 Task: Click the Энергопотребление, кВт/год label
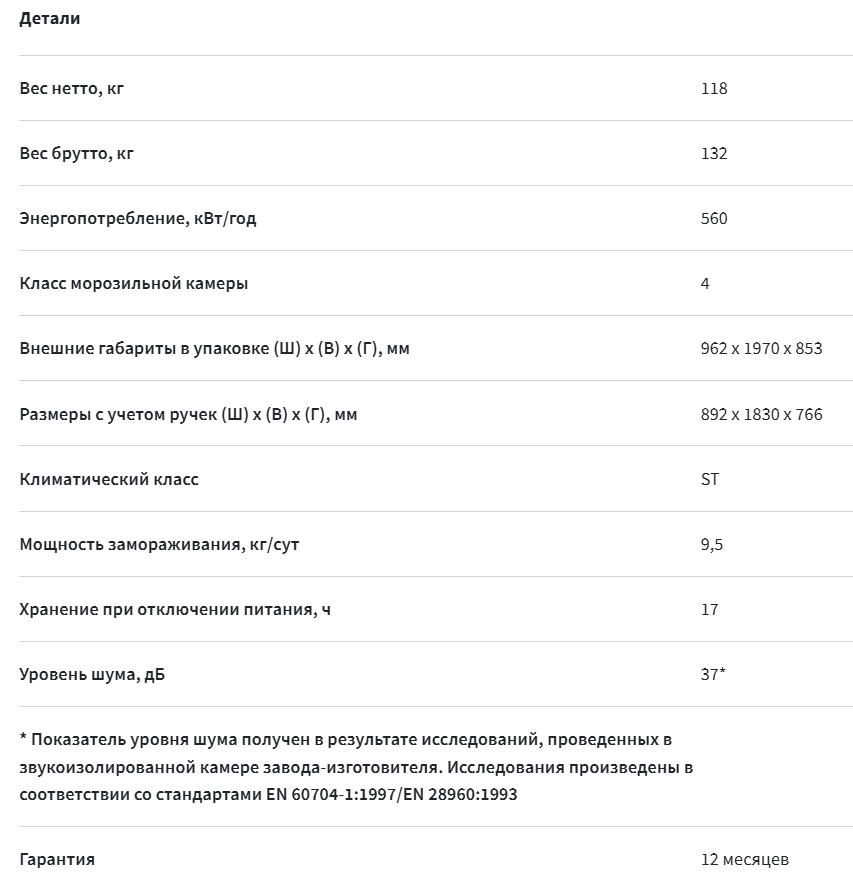click(137, 218)
